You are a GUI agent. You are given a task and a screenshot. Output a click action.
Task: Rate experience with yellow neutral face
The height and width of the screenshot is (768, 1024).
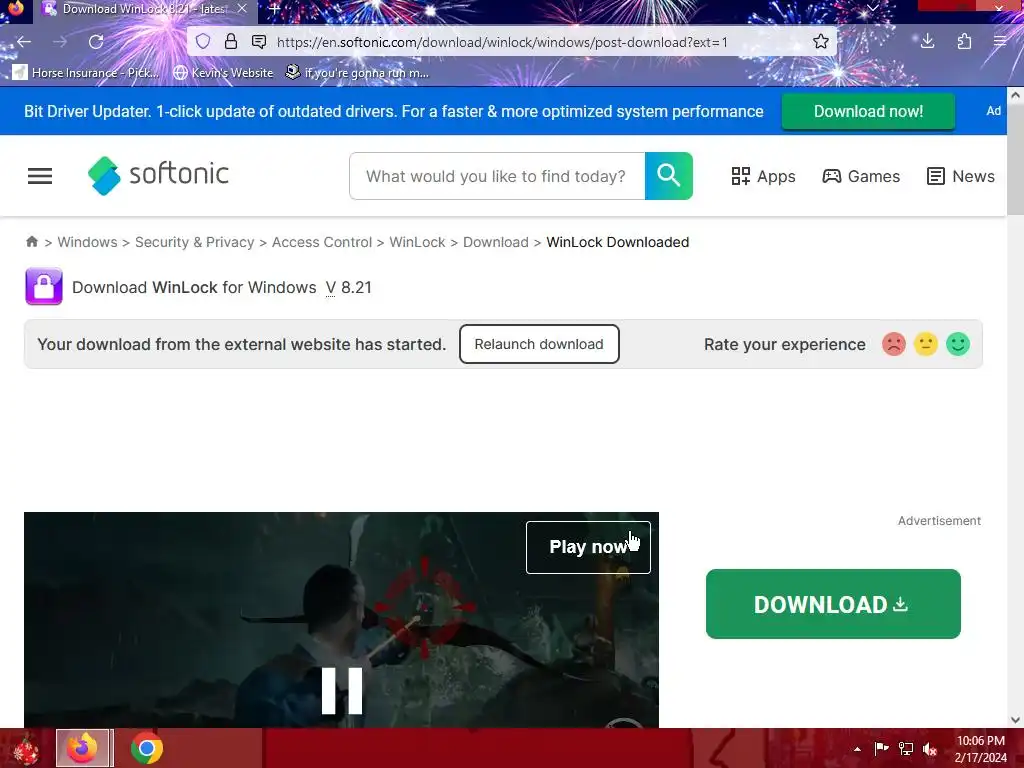tap(925, 344)
